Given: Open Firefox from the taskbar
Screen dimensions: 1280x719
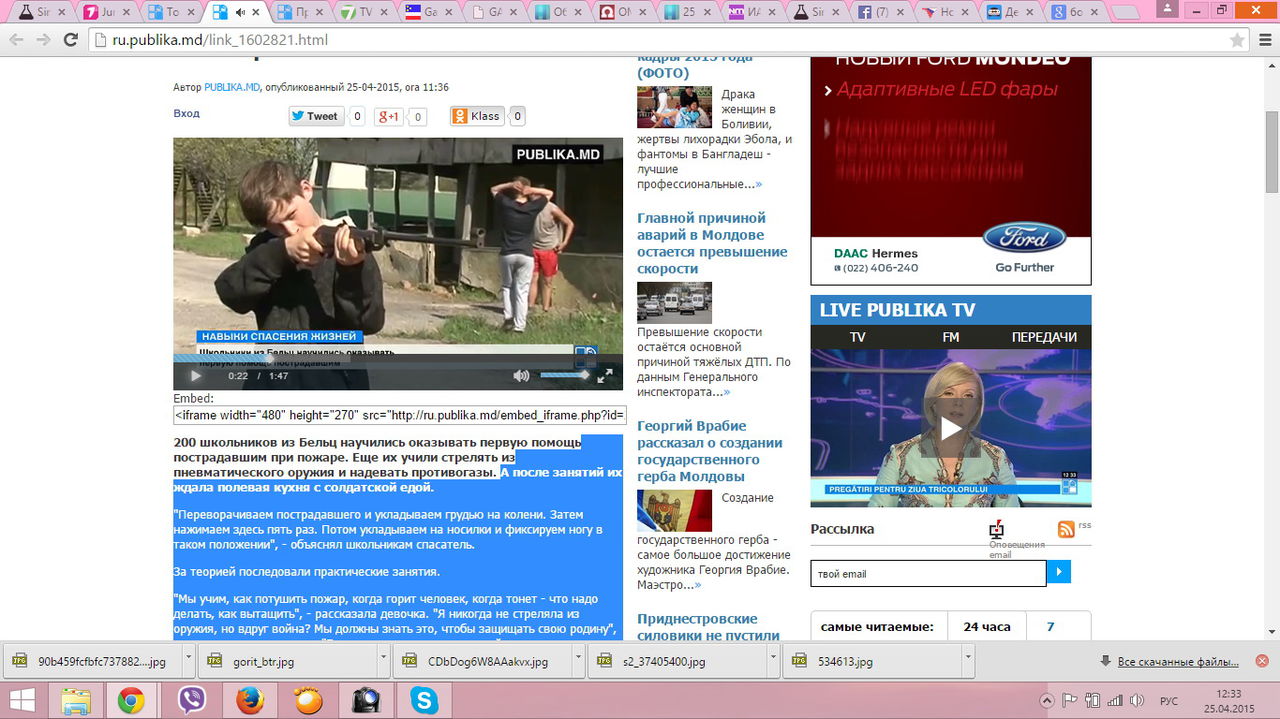Looking at the screenshot, I should tap(250, 700).
